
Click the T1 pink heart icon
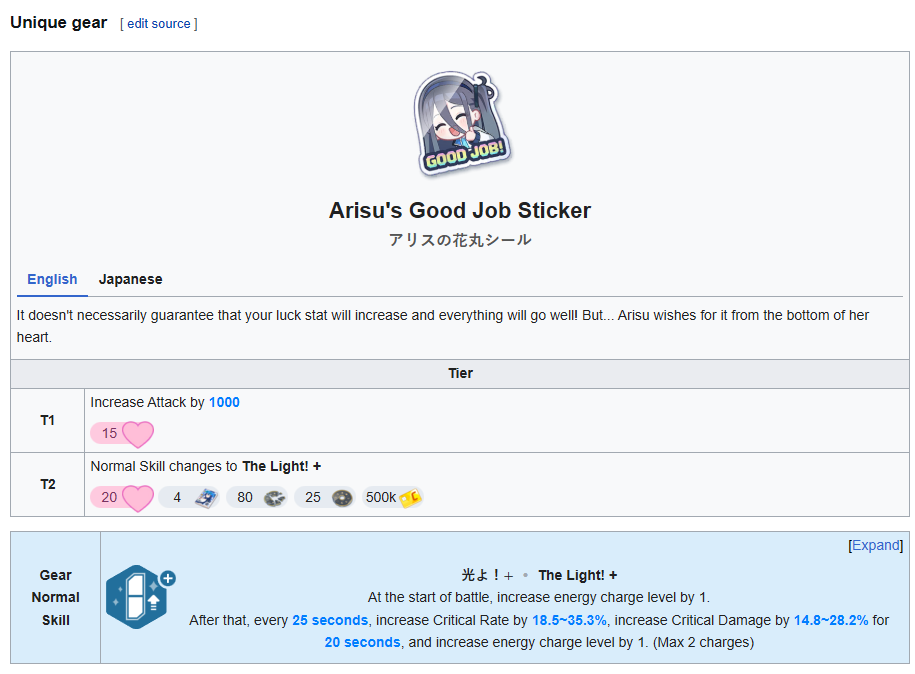click(x=138, y=434)
